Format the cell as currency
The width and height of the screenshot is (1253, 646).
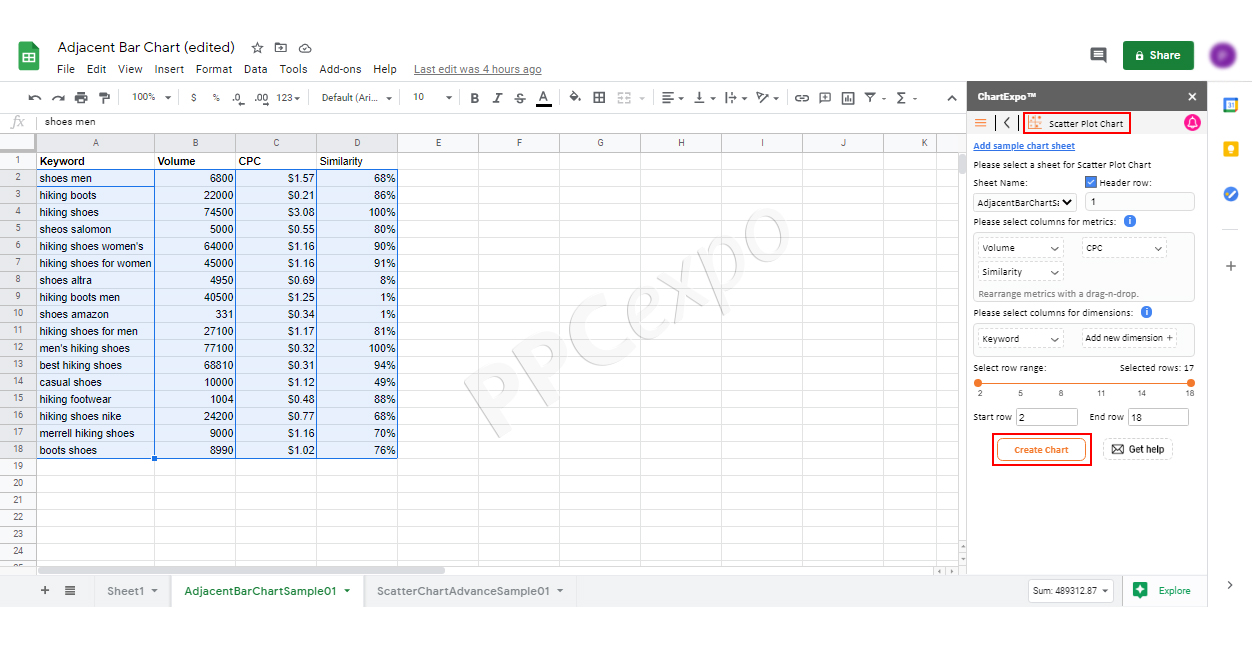(193, 98)
